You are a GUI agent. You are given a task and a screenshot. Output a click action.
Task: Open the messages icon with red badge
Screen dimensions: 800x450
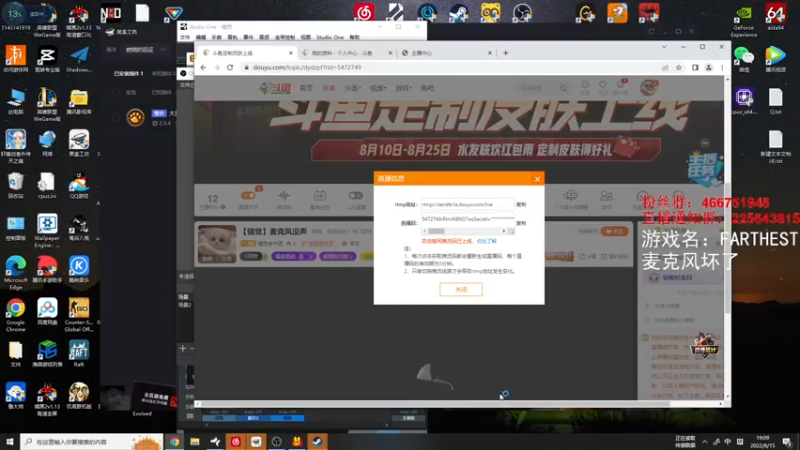[x=620, y=87]
